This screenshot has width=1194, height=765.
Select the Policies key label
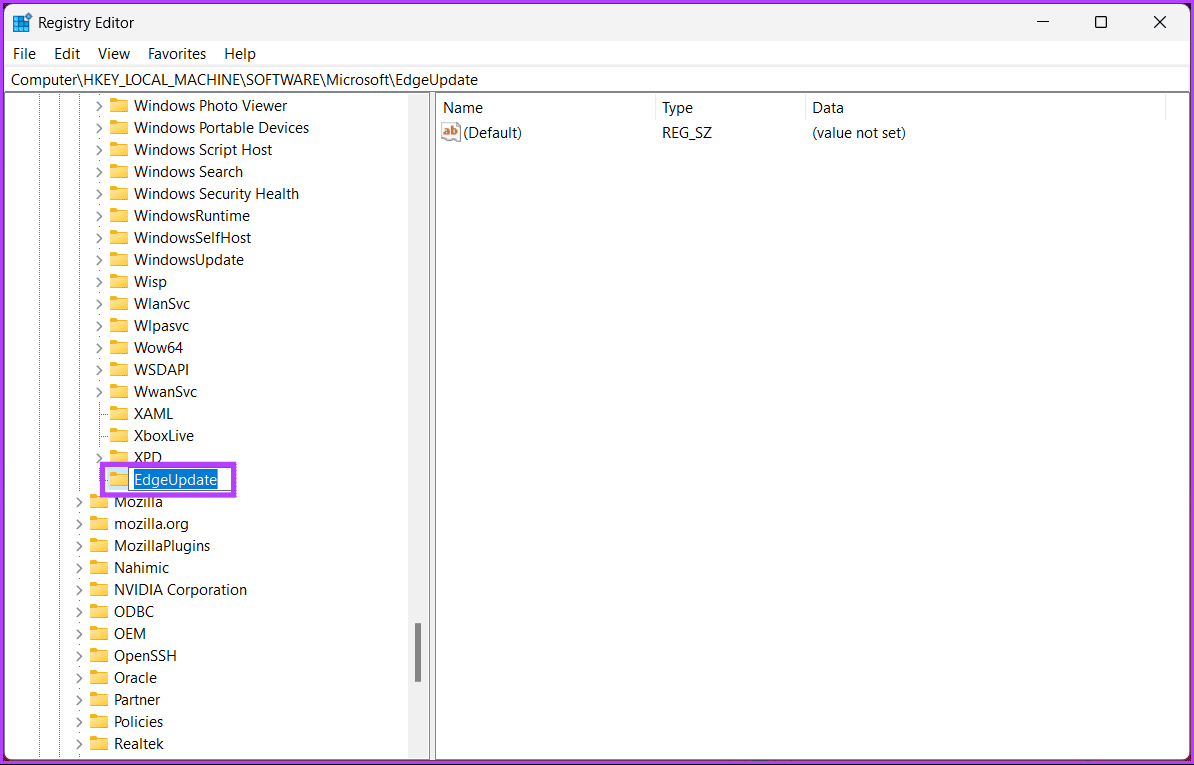pos(139,722)
